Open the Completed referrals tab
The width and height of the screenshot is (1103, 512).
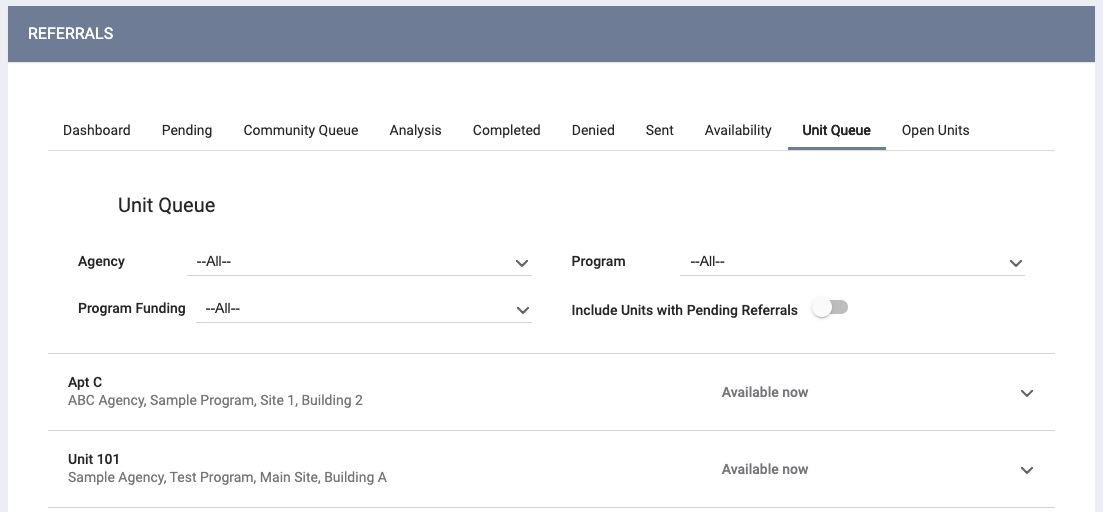[x=506, y=130]
